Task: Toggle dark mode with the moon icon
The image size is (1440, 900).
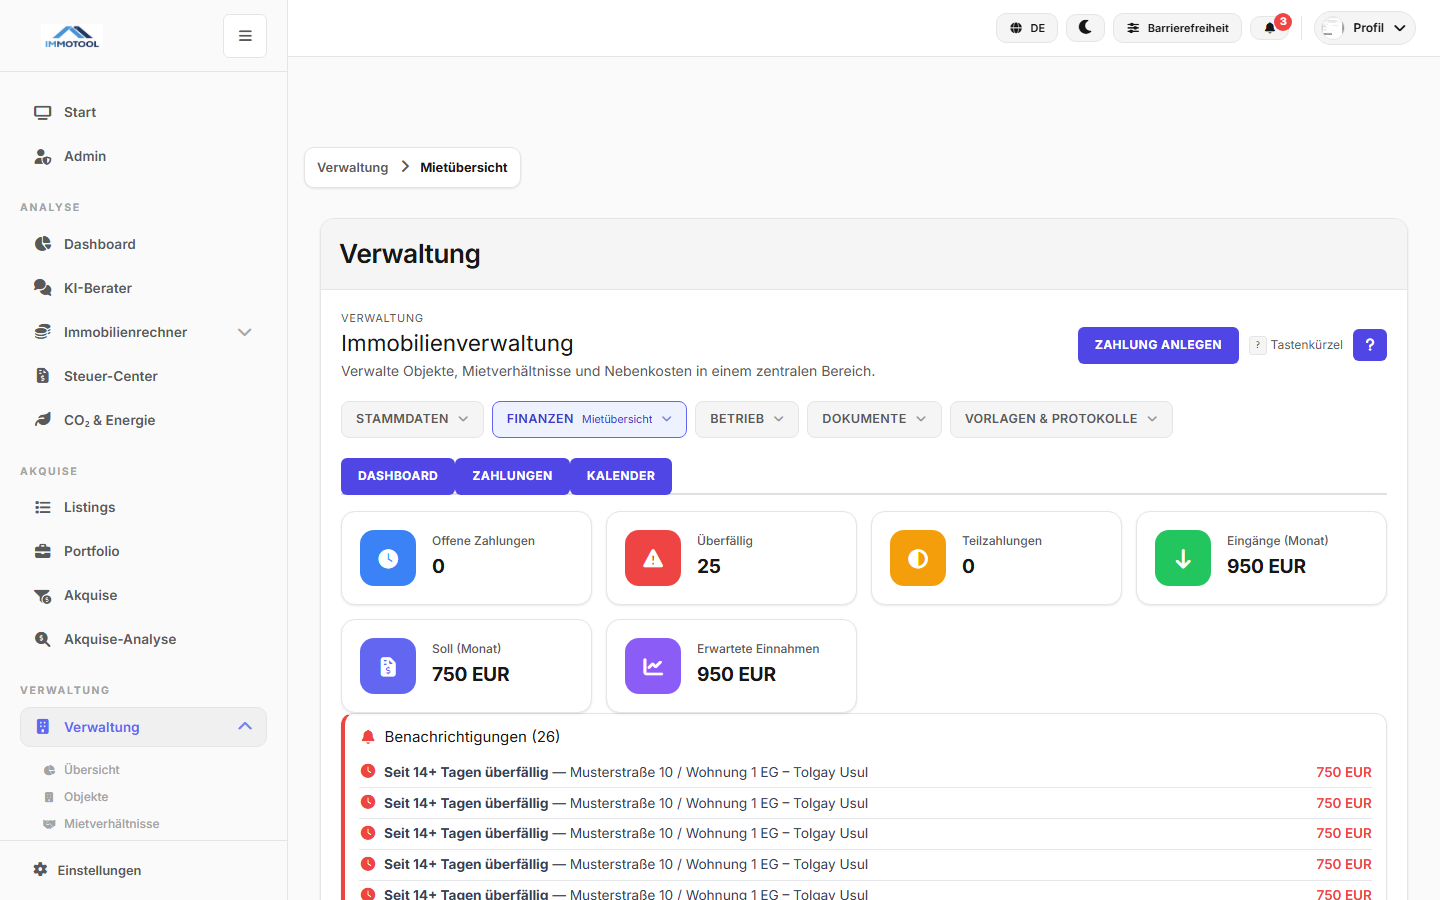Action: click(x=1085, y=27)
